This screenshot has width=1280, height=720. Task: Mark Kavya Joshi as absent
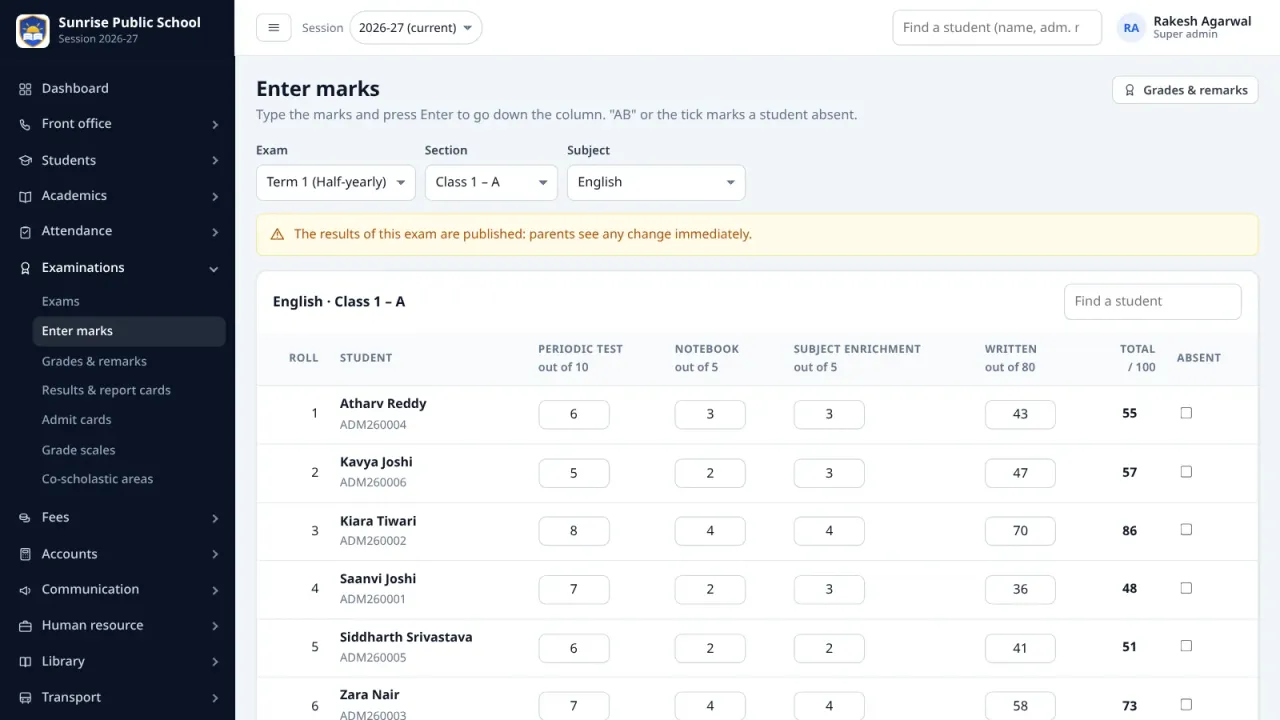[1186, 471]
